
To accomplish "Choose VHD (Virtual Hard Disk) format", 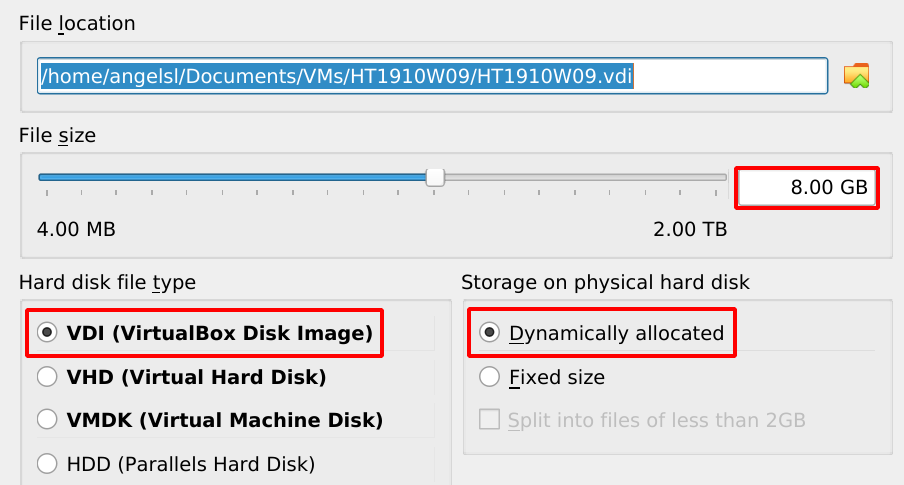I will [47, 377].
